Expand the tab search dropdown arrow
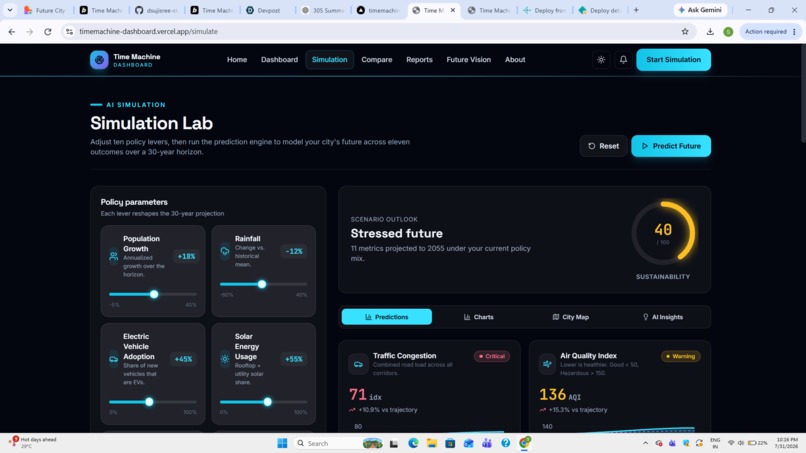 tap(10, 10)
